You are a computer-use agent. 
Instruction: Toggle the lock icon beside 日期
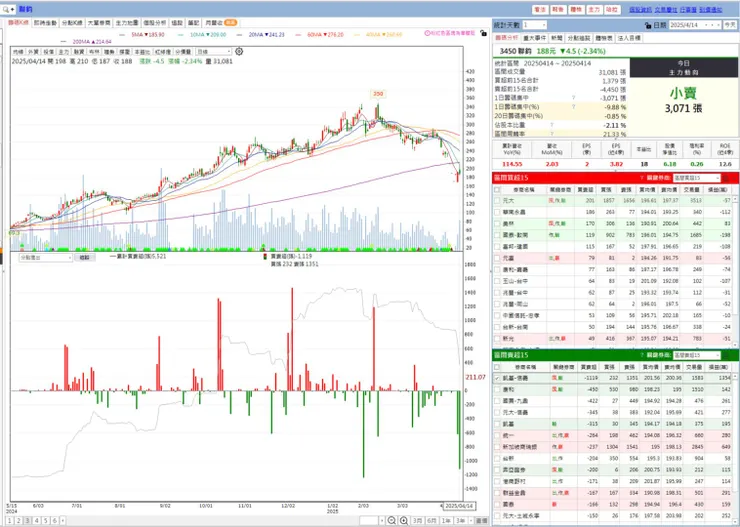pyautogui.click(x=648, y=25)
